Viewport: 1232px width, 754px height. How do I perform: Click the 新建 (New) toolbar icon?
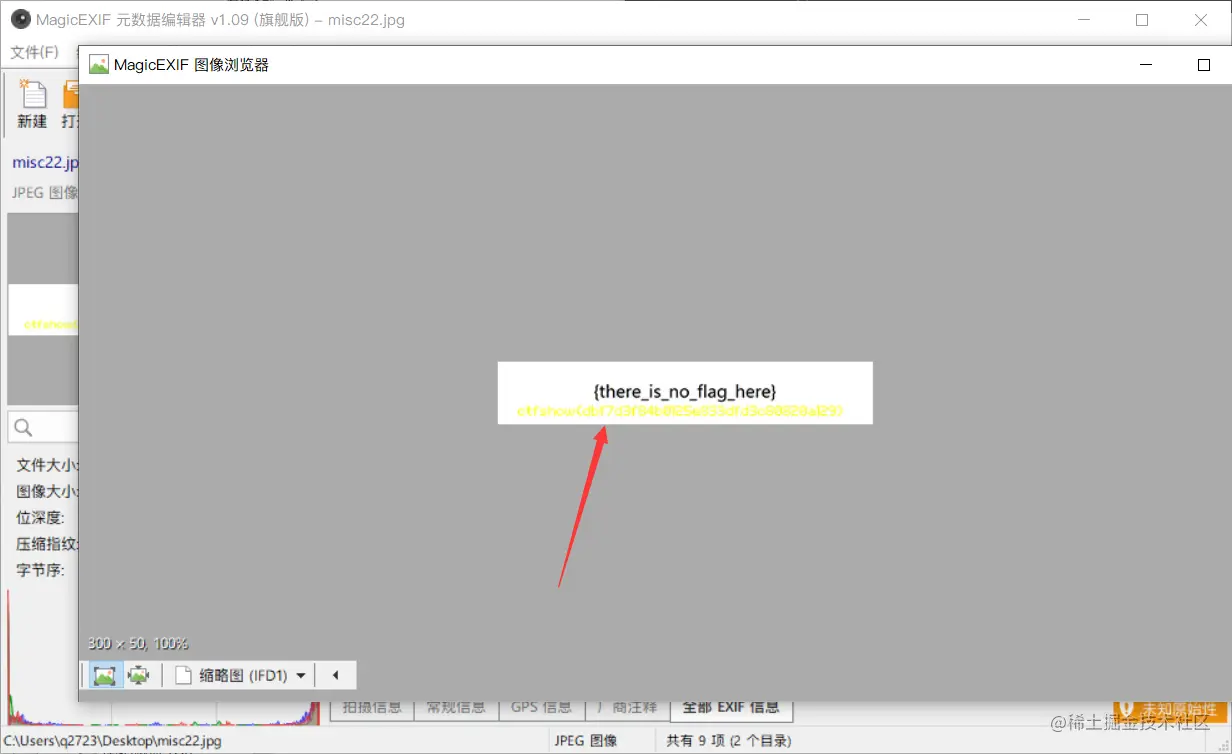(32, 106)
